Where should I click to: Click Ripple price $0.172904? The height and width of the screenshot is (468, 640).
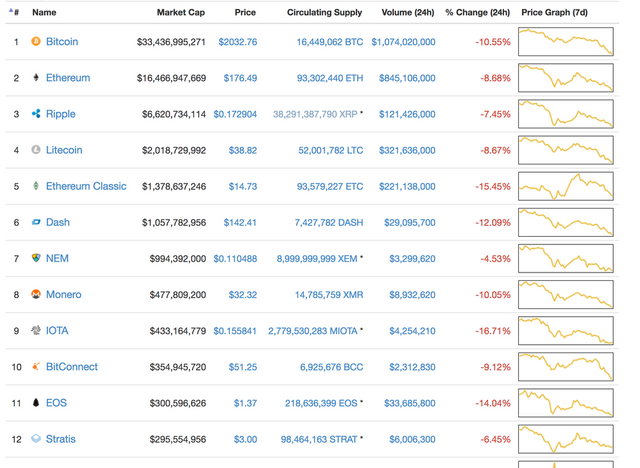click(235, 114)
